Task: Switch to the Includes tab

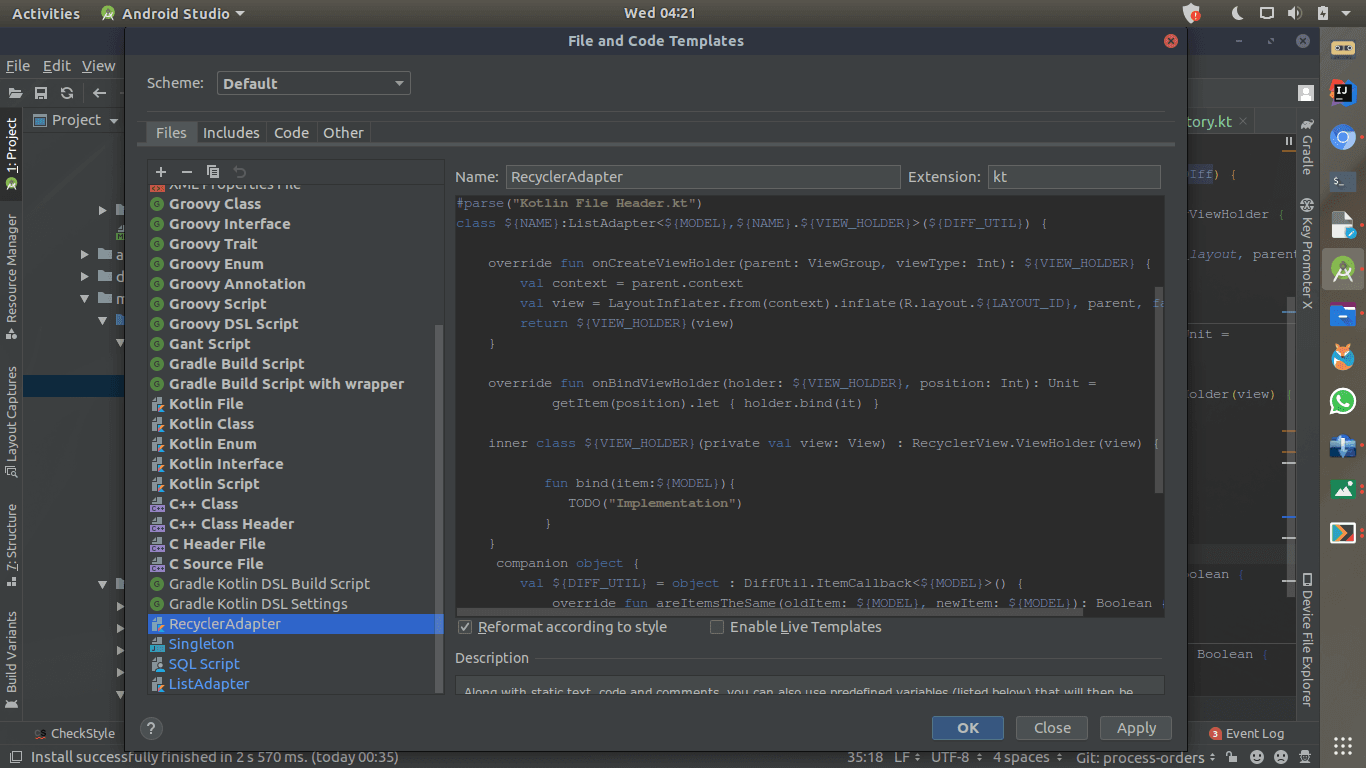Action: point(231,133)
